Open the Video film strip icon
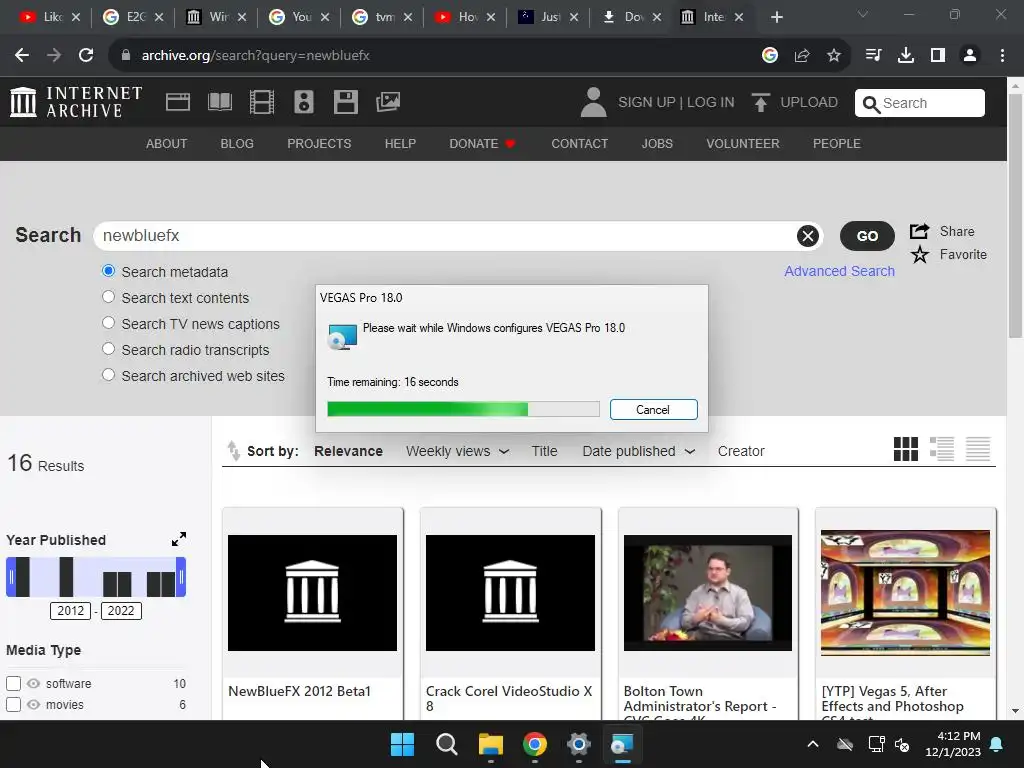 (x=262, y=102)
